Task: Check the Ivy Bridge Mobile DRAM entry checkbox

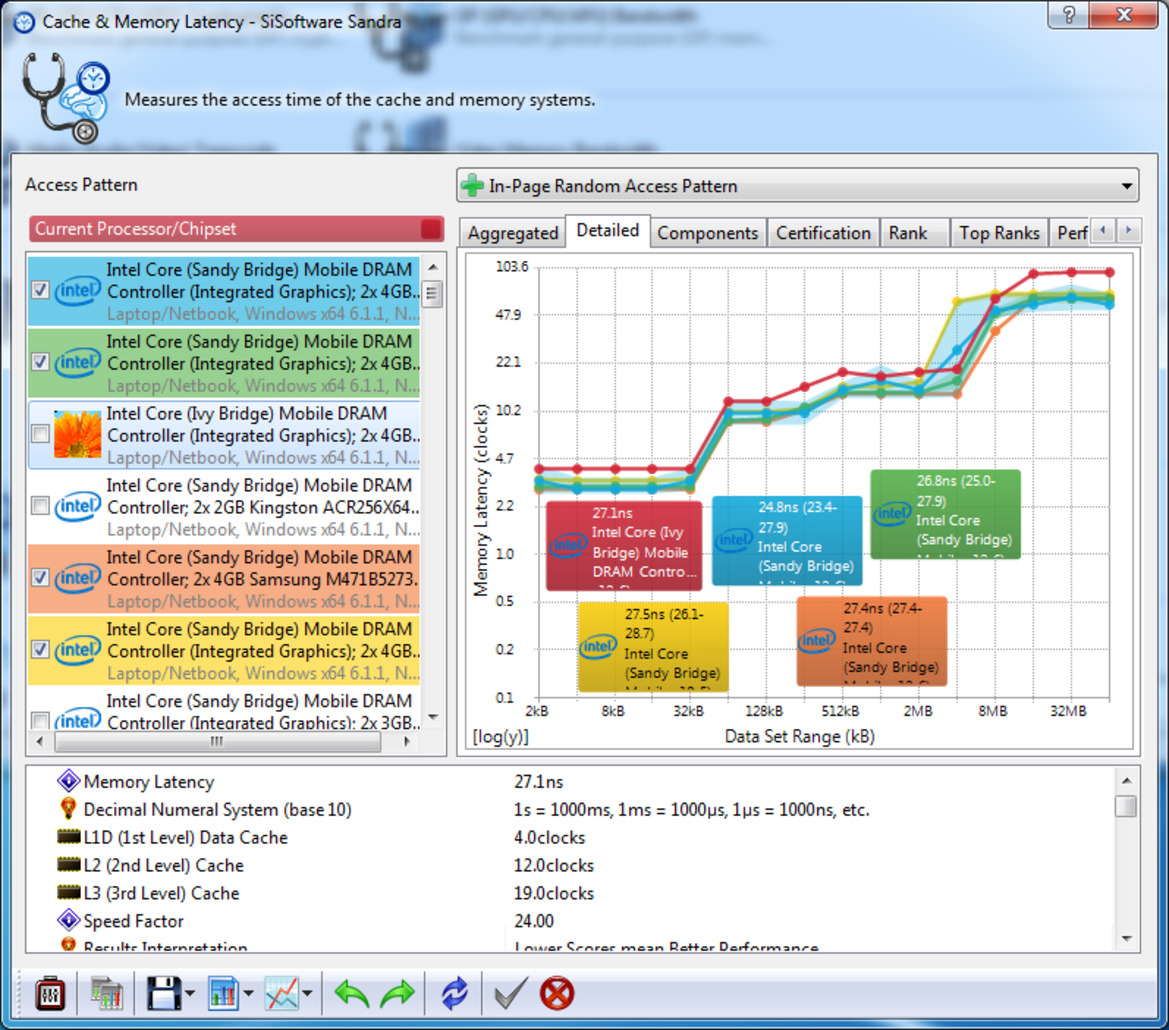Action: 40,434
